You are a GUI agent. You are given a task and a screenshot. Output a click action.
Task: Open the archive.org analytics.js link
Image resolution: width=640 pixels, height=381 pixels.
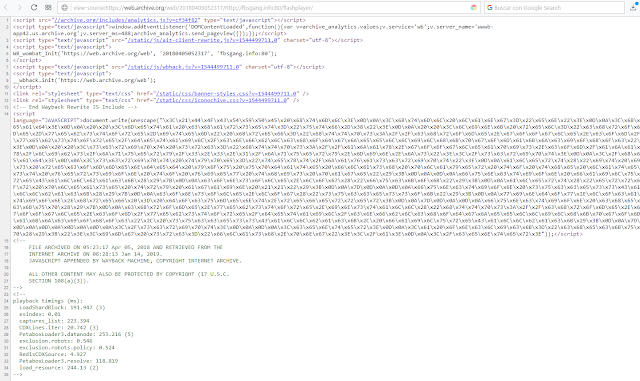pos(126,20)
